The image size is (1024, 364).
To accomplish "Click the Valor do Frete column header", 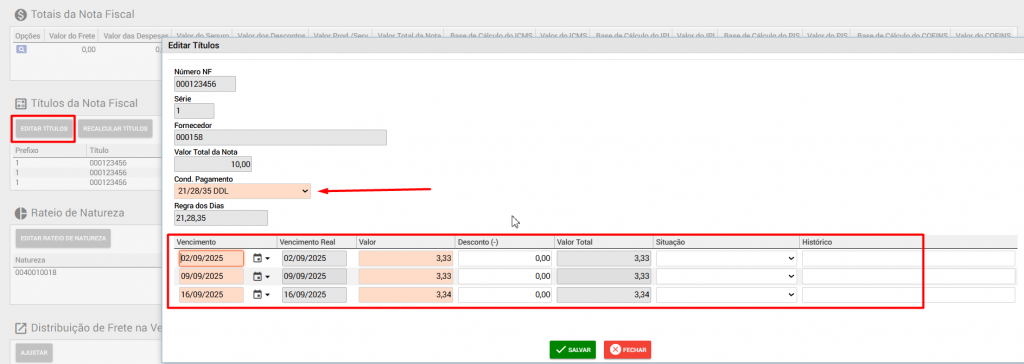I will (72, 36).
